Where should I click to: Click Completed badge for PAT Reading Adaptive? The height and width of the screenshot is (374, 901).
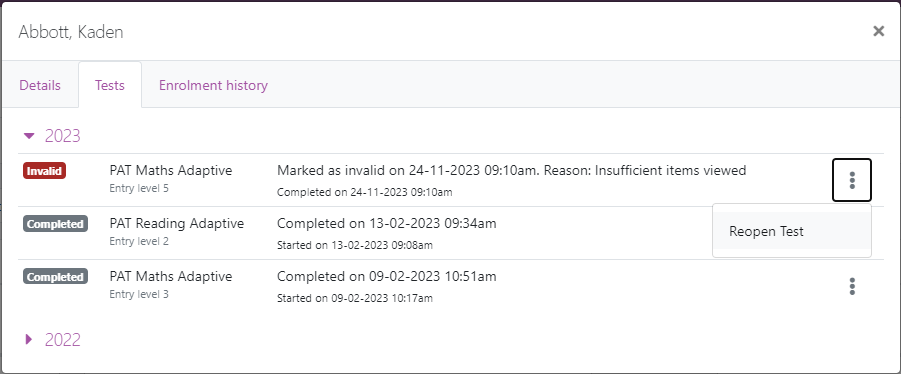[x=55, y=224]
